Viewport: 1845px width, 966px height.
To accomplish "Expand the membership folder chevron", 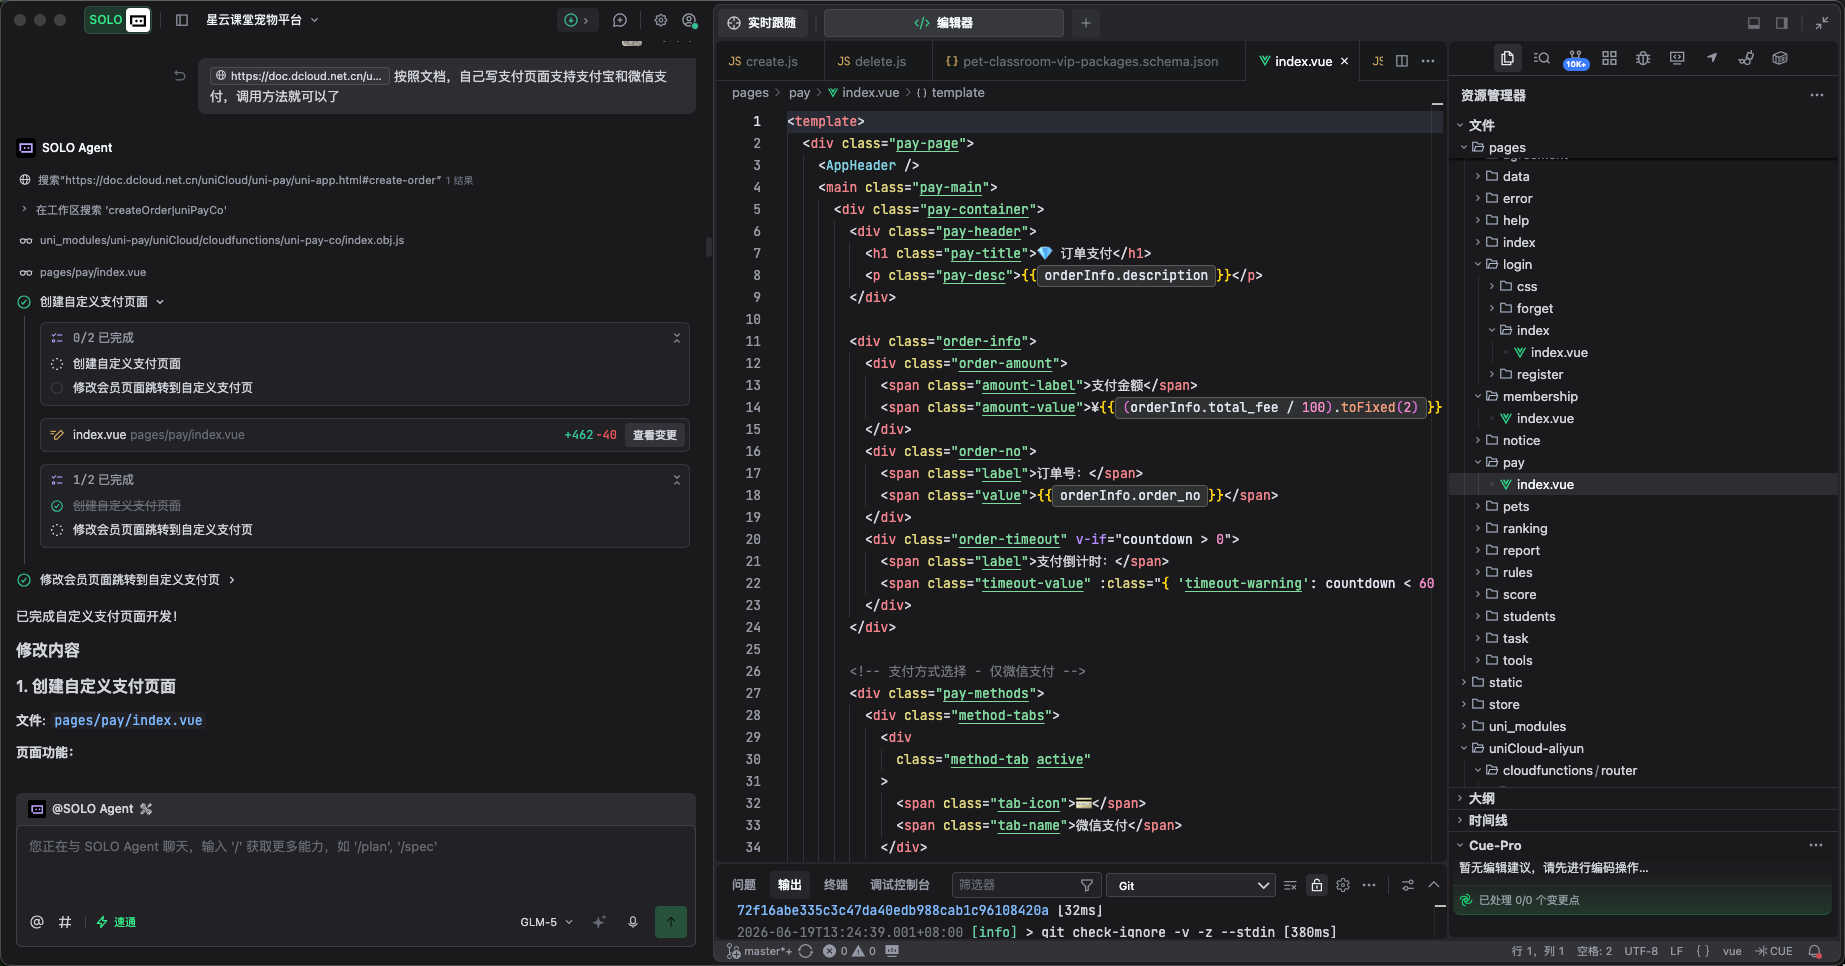I will pos(1478,396).
